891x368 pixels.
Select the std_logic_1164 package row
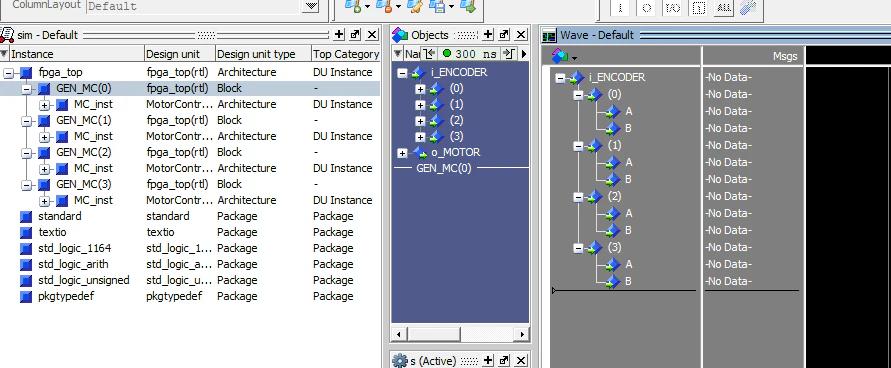click(190, 248)
